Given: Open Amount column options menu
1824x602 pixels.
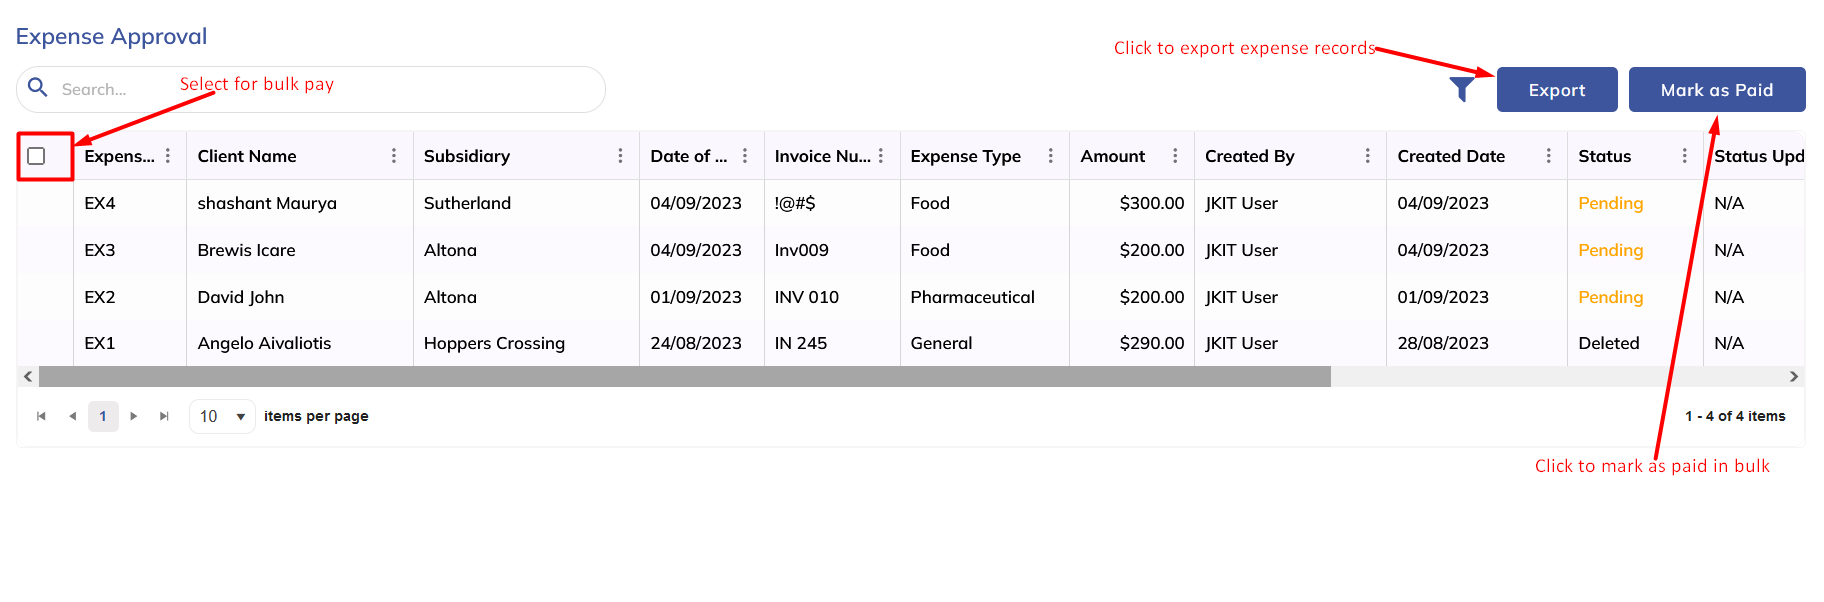Looking at the screenshot, I should 1175,156.
